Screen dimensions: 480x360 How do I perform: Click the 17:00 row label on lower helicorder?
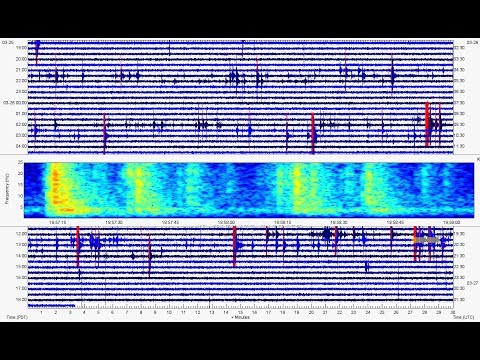click(x=21, y=288)
